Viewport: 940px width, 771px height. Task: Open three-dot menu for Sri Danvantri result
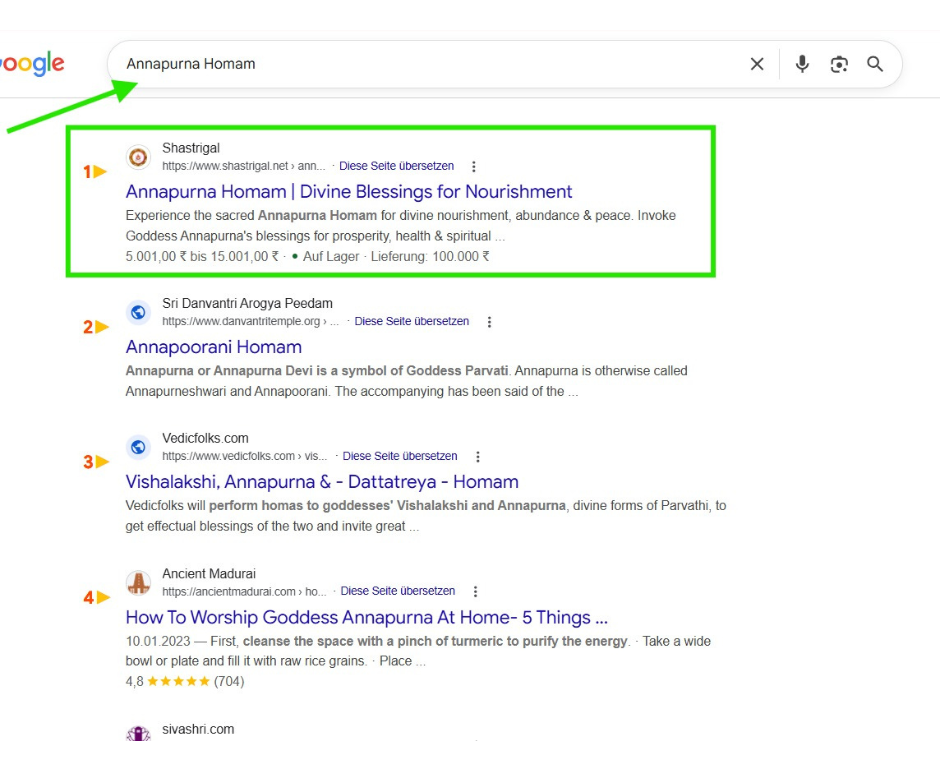pos(489,322)
